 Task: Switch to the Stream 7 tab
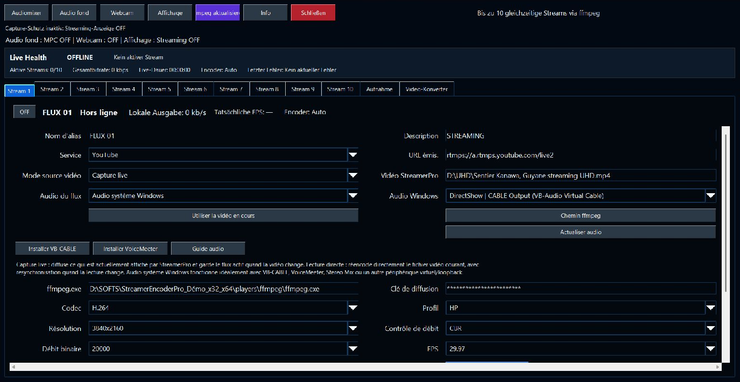point(231,89)
